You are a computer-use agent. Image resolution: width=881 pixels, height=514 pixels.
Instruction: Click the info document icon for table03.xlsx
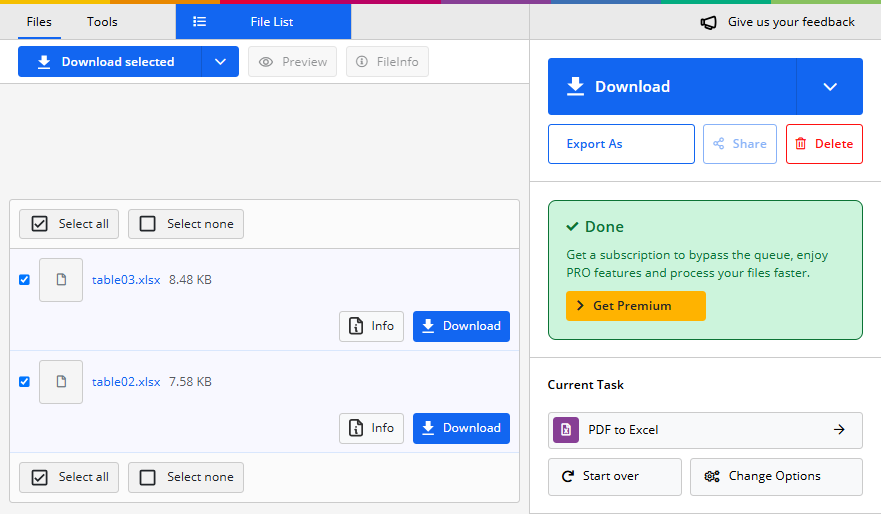356,326
